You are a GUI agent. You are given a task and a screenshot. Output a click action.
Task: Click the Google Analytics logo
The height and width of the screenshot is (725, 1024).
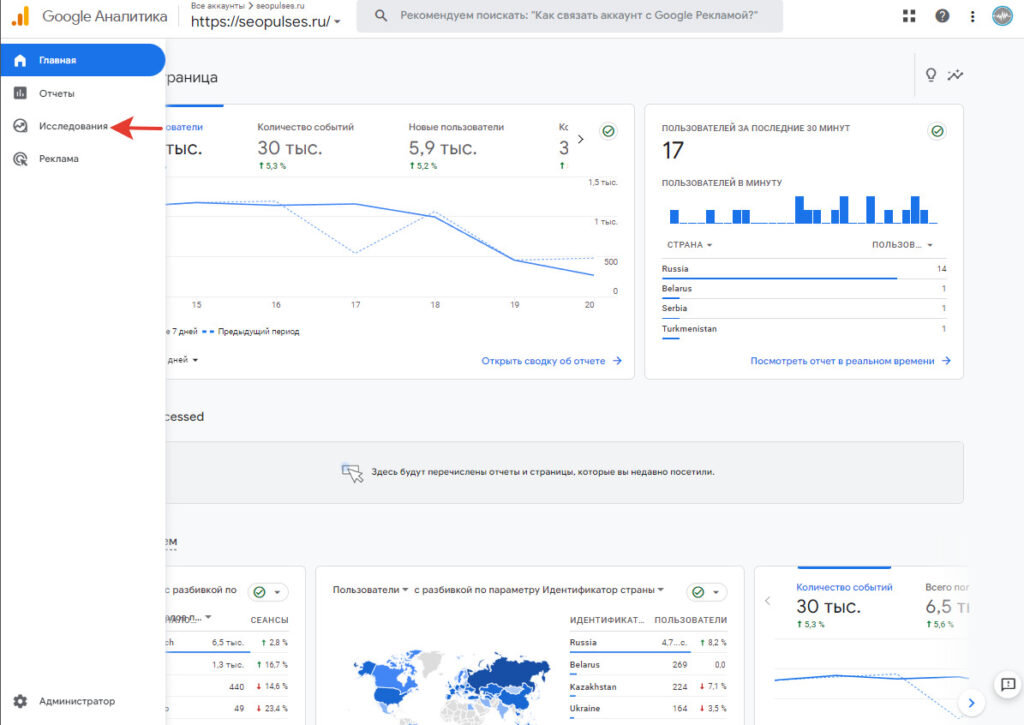point(90,16)
